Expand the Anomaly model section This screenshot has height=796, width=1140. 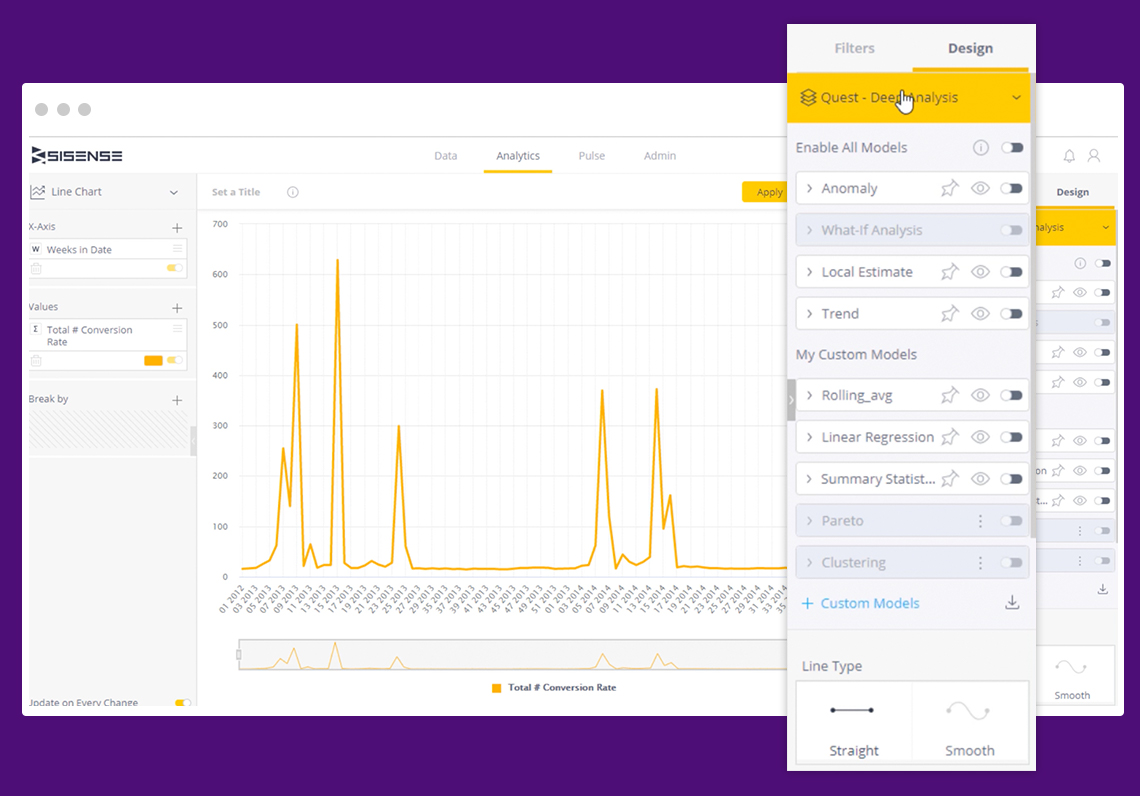[810, 189]
